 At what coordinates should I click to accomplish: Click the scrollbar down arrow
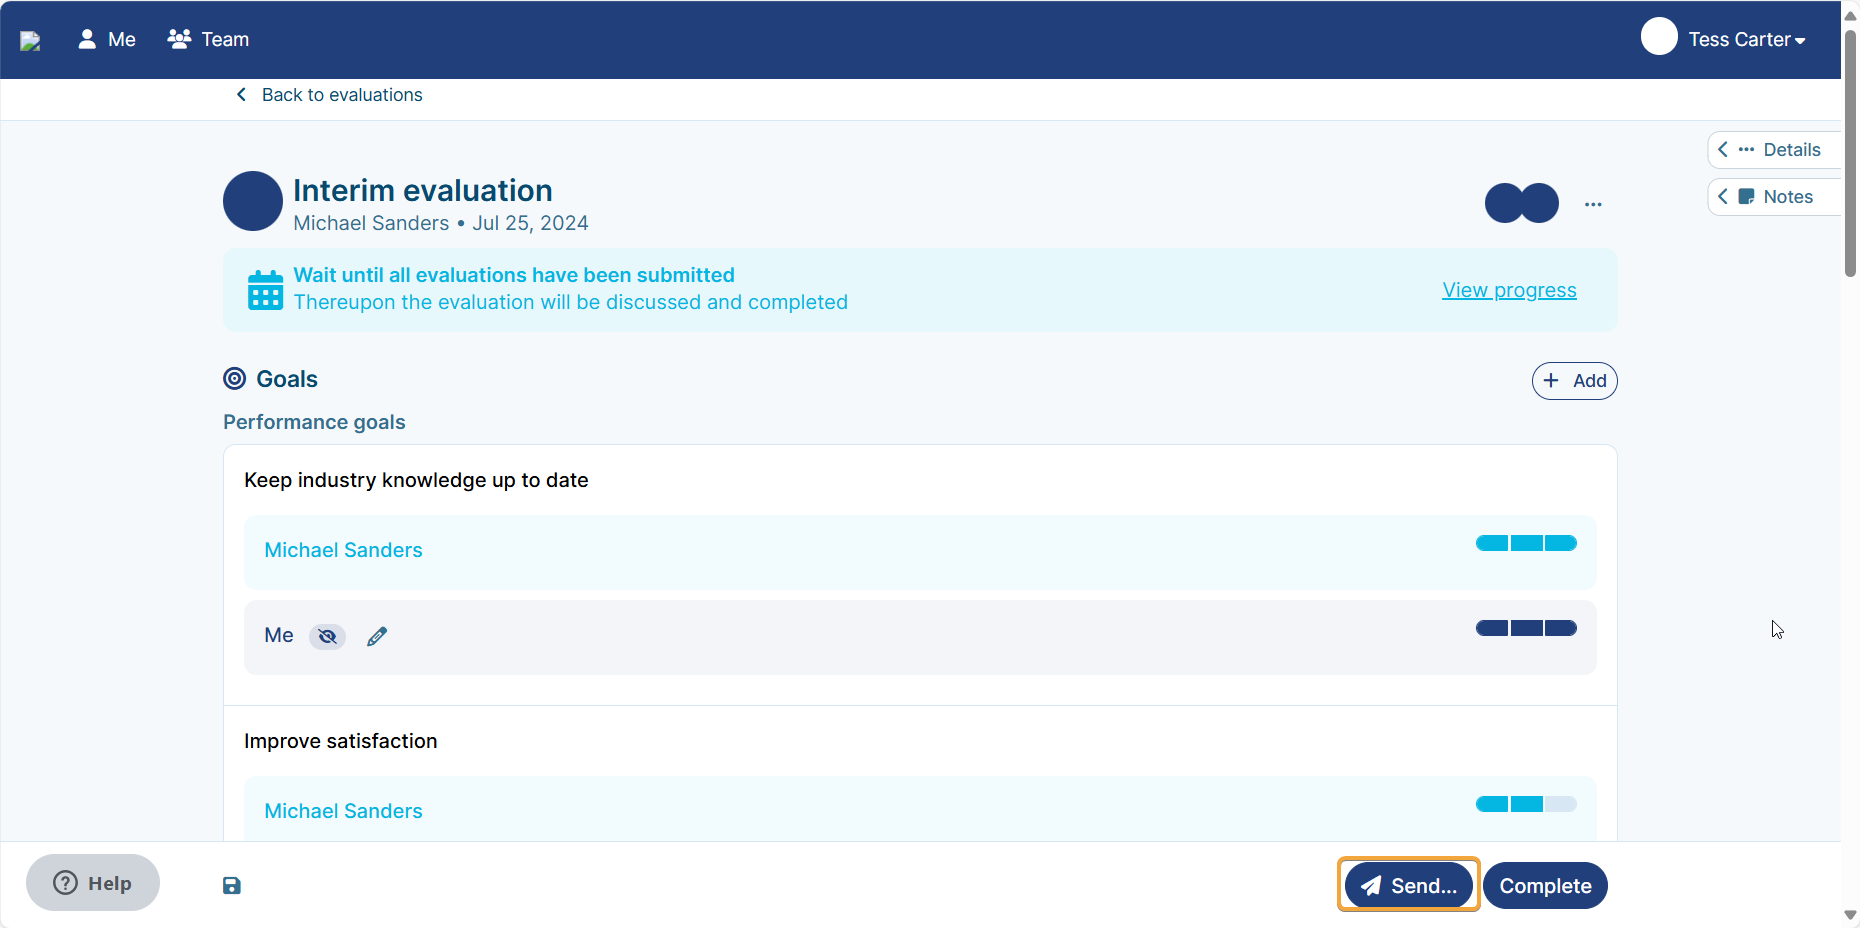(1851, 915)
